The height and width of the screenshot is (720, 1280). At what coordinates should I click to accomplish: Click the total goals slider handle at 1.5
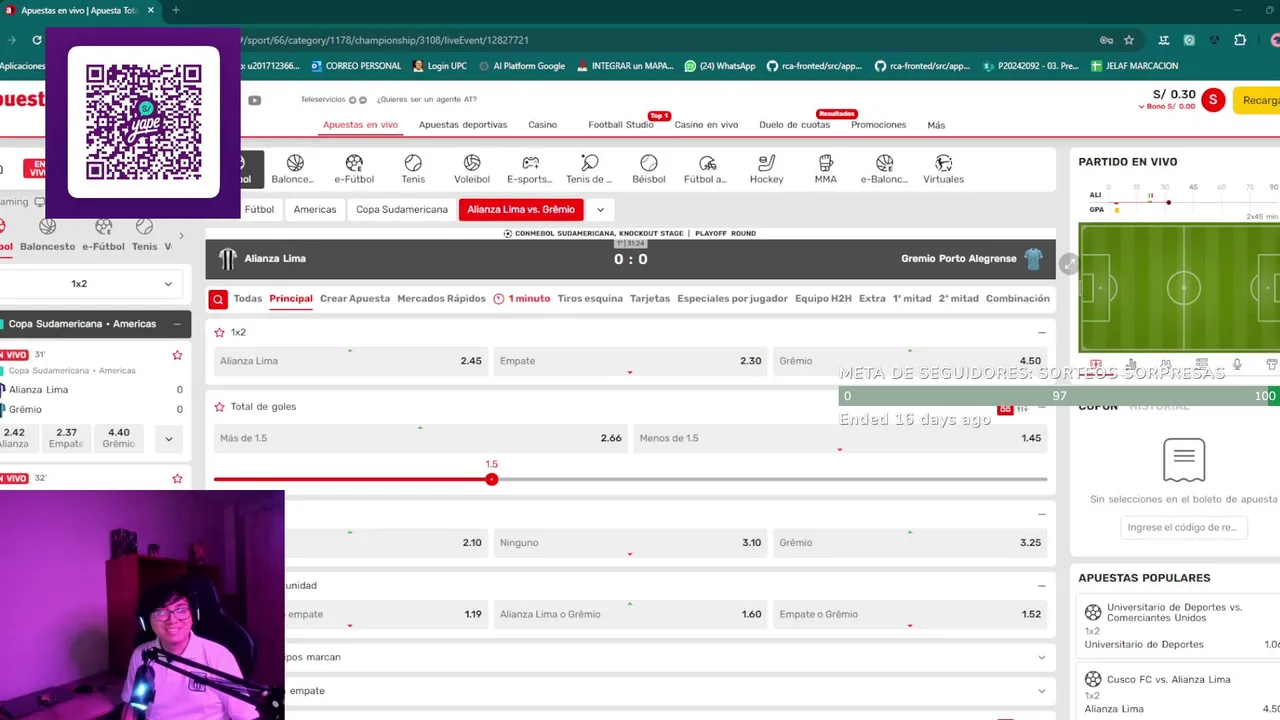pyautogui.click(x=491, y=479)
